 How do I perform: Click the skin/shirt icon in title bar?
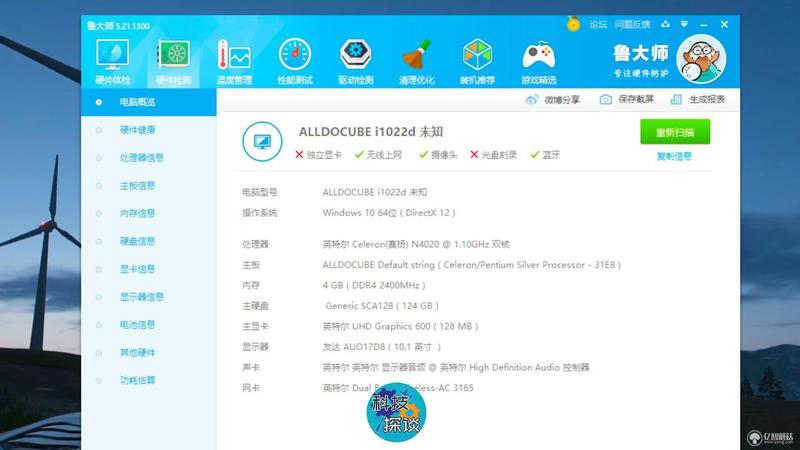pyautogui.click(x=665, y=24)
